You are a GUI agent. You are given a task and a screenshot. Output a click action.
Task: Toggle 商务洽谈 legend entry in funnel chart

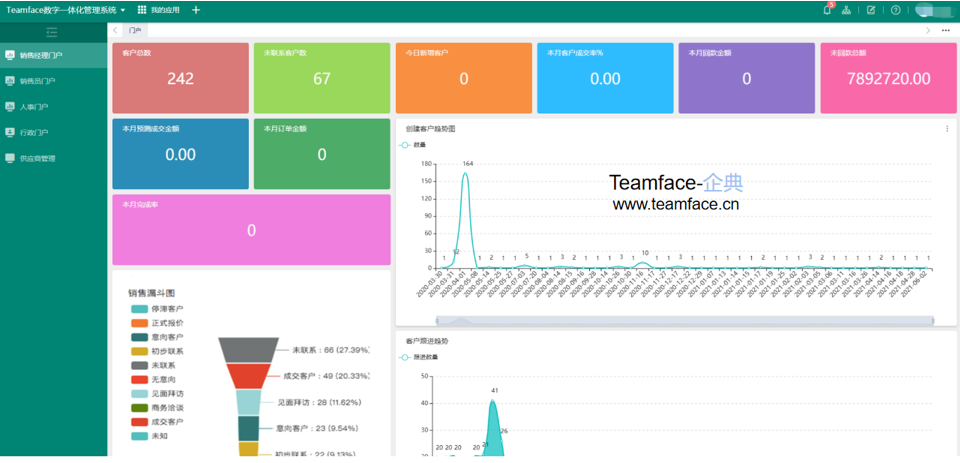[x=157, y=408]
